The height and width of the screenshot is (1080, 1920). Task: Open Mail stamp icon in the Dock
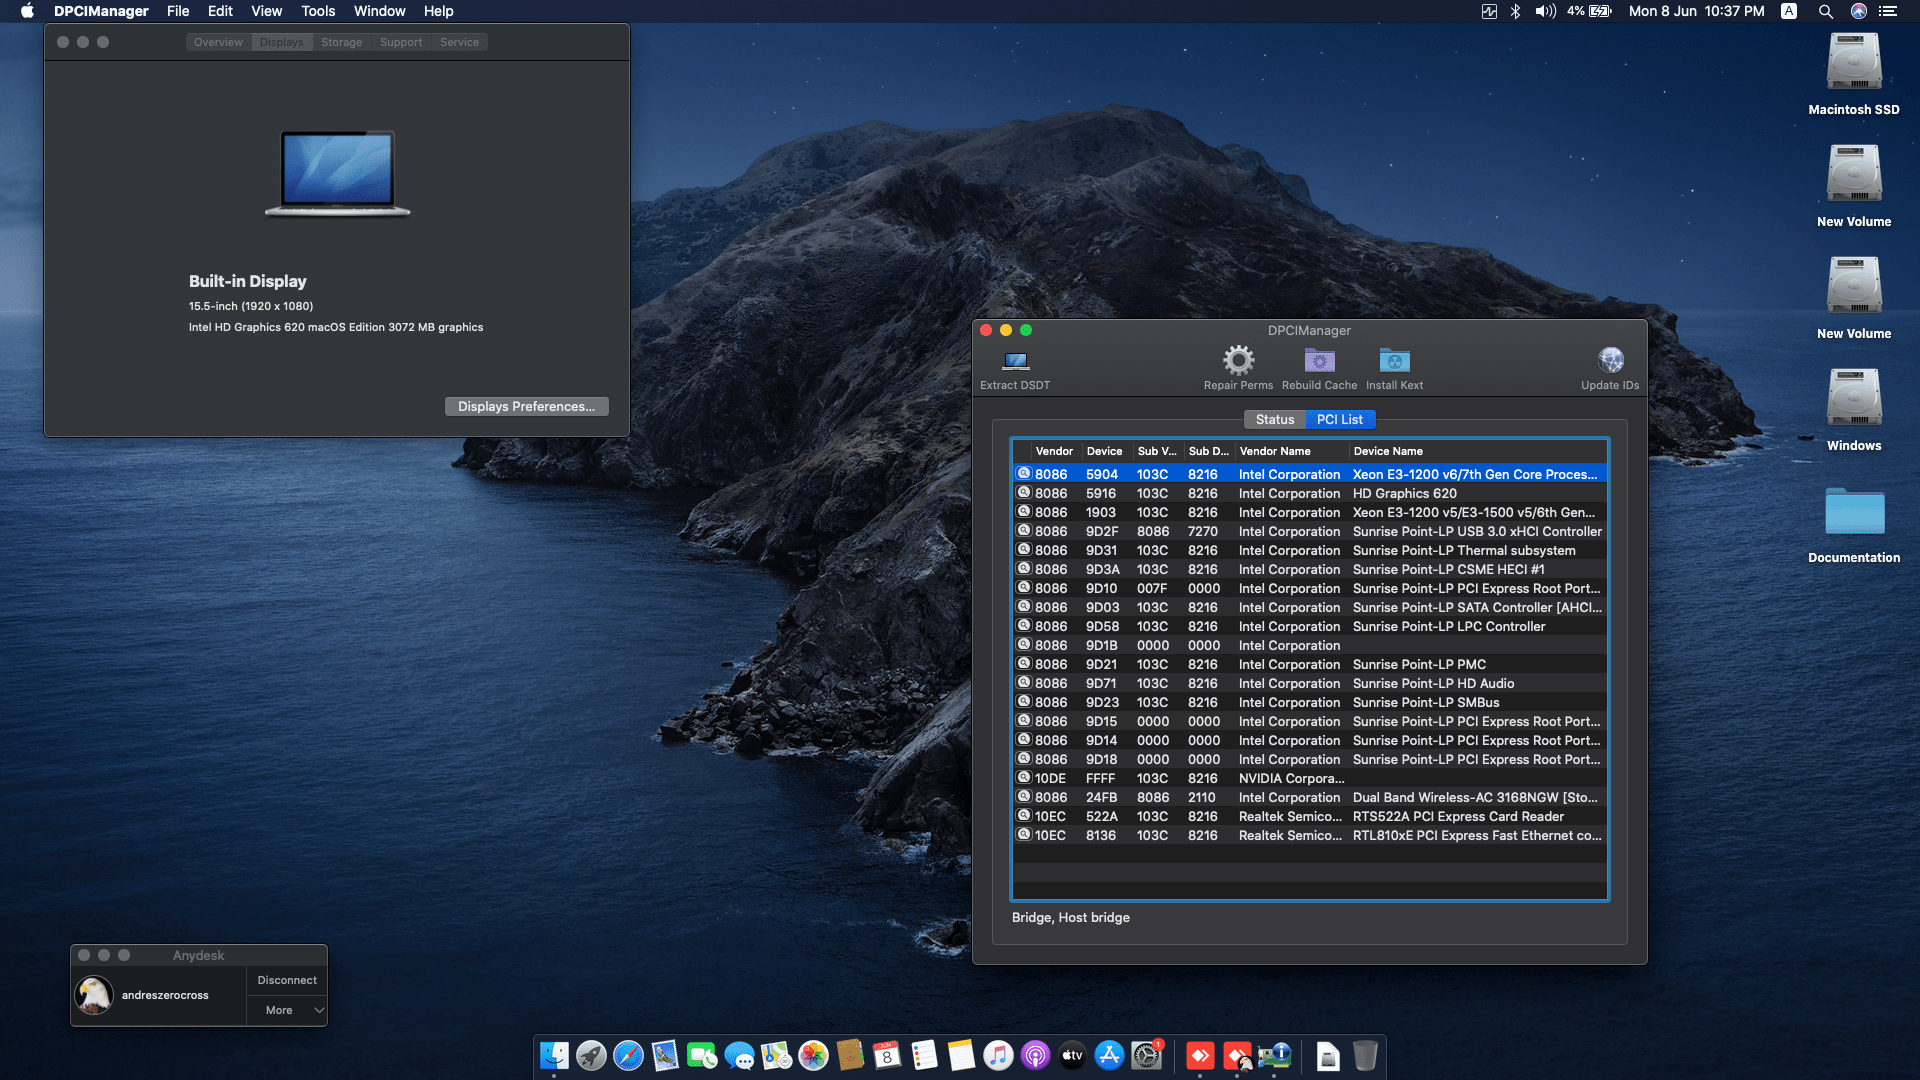(x=665, y=1055)
